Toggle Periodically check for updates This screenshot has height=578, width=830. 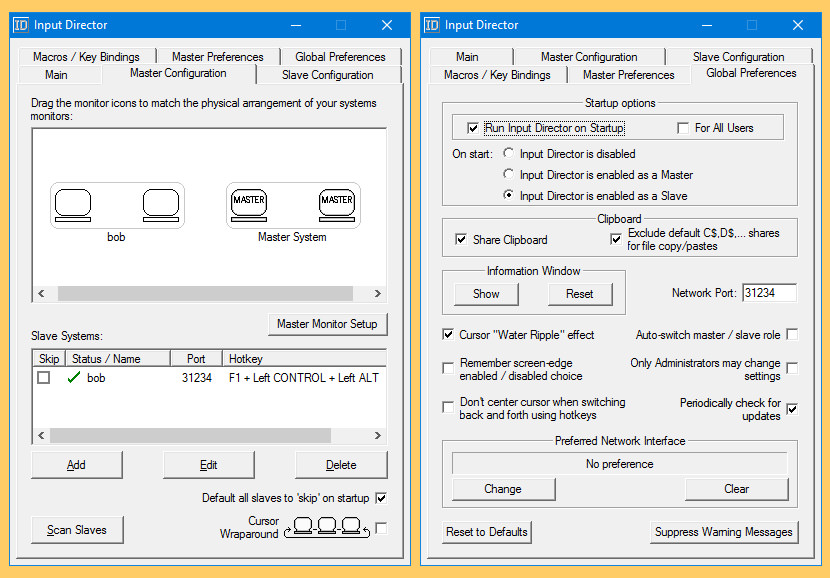[x=792, y=408]
